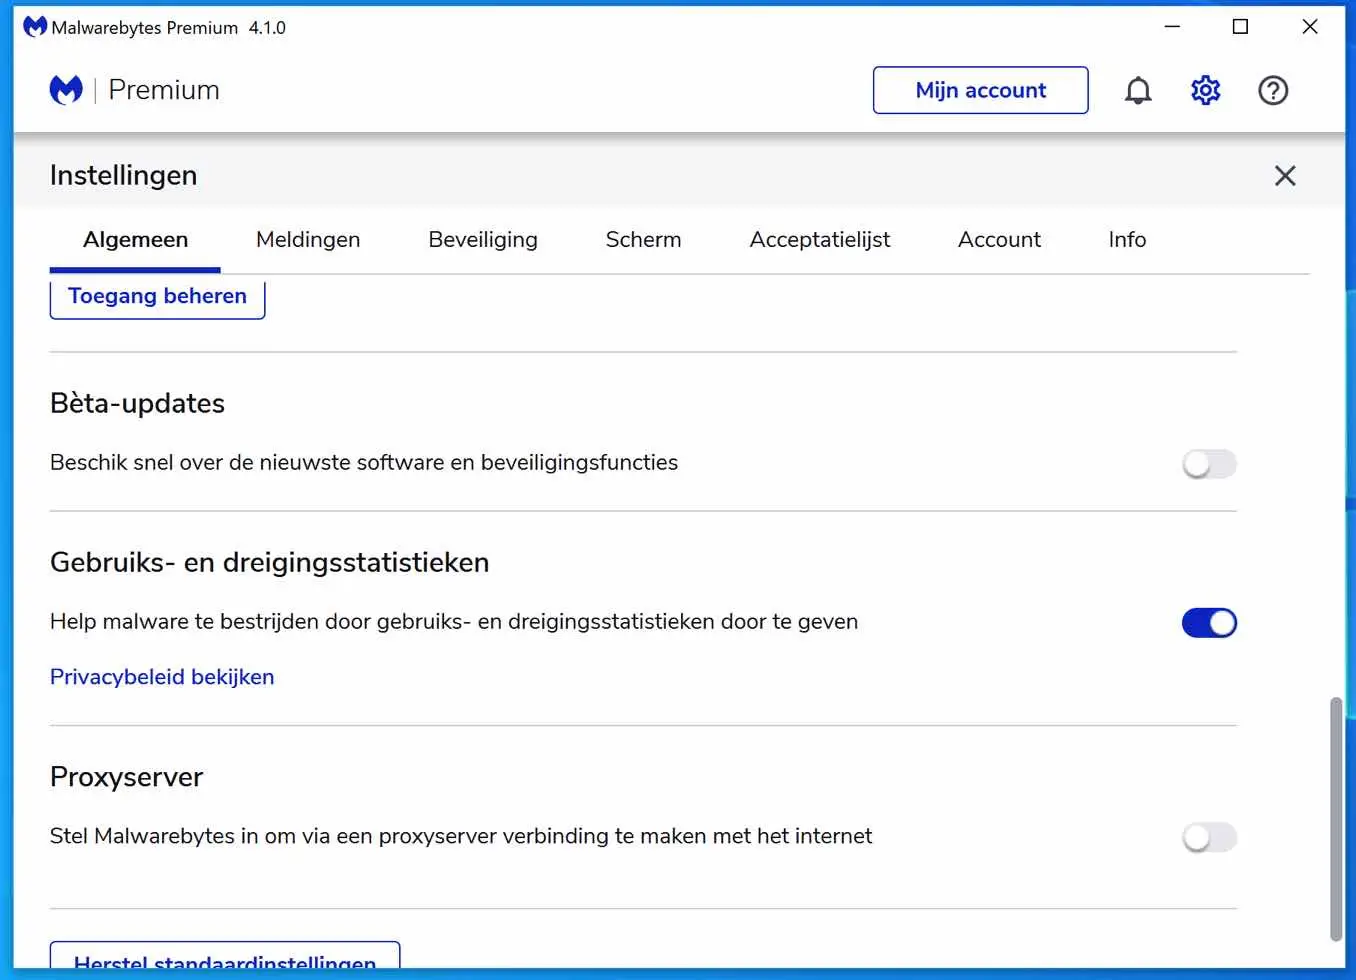This screenshot has width=1356, height=980.
Task: Open the Acceptatielijst tab
Action: point(820,240)
